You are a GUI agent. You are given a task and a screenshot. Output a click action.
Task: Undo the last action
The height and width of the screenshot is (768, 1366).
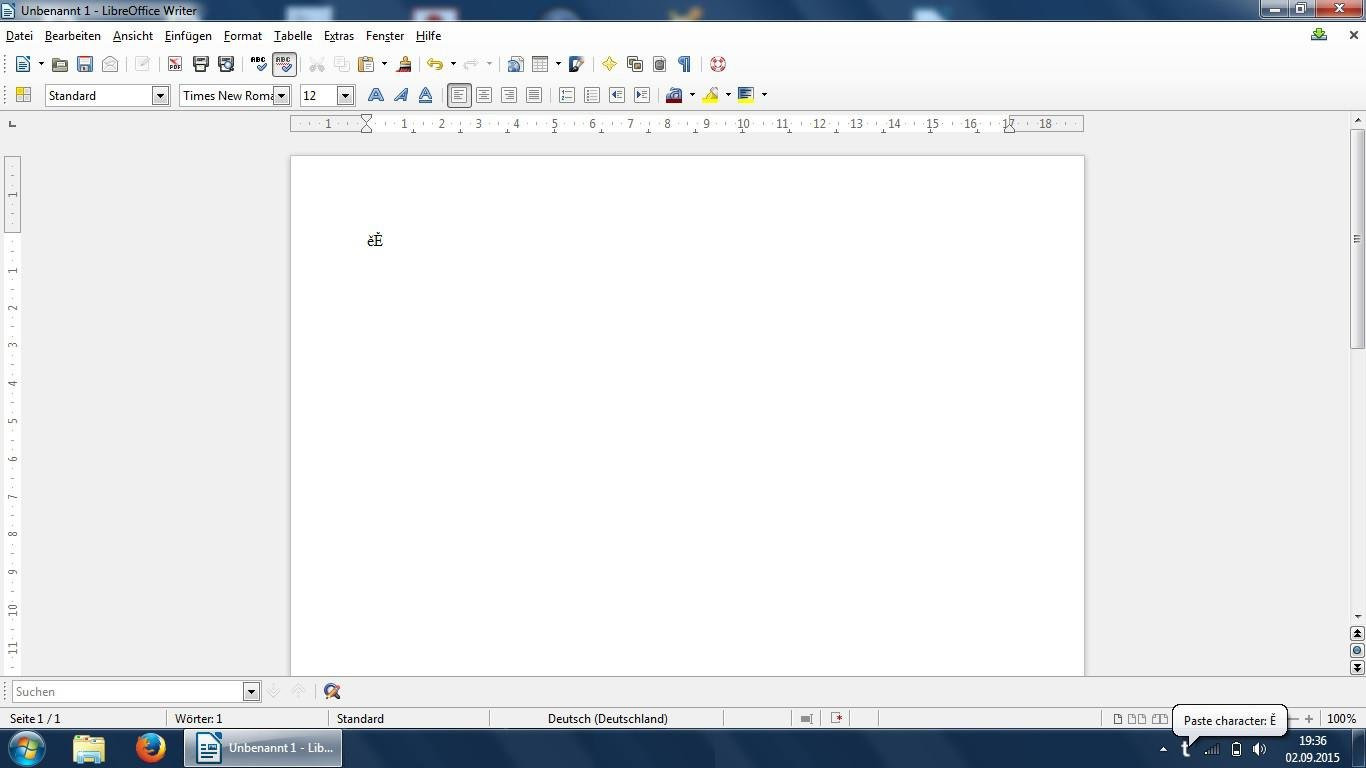(x=435, y=64)
